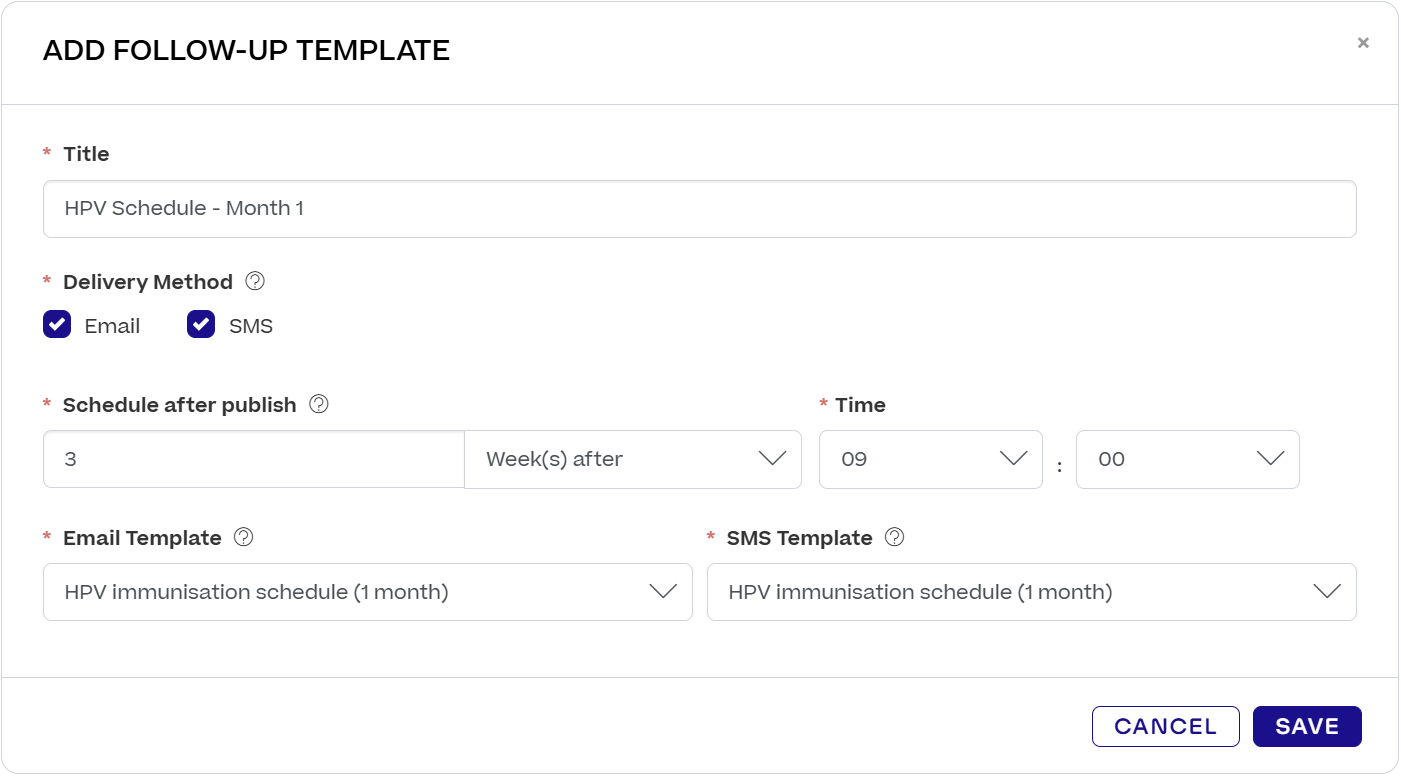The height and width of the screenshot is (776, 1401).
Task: Open the Delivery Method help tooltip
Action: 254,281
